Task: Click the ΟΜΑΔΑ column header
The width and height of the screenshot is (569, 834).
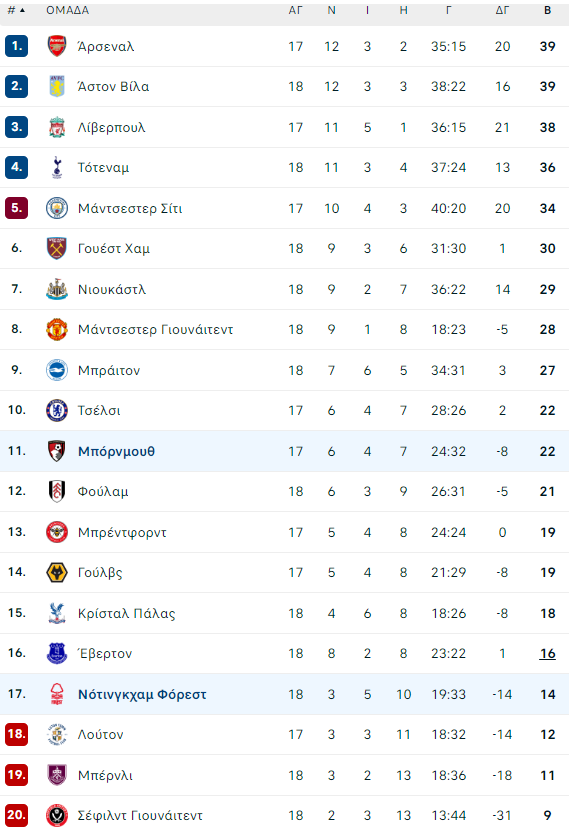Action: 68,10
